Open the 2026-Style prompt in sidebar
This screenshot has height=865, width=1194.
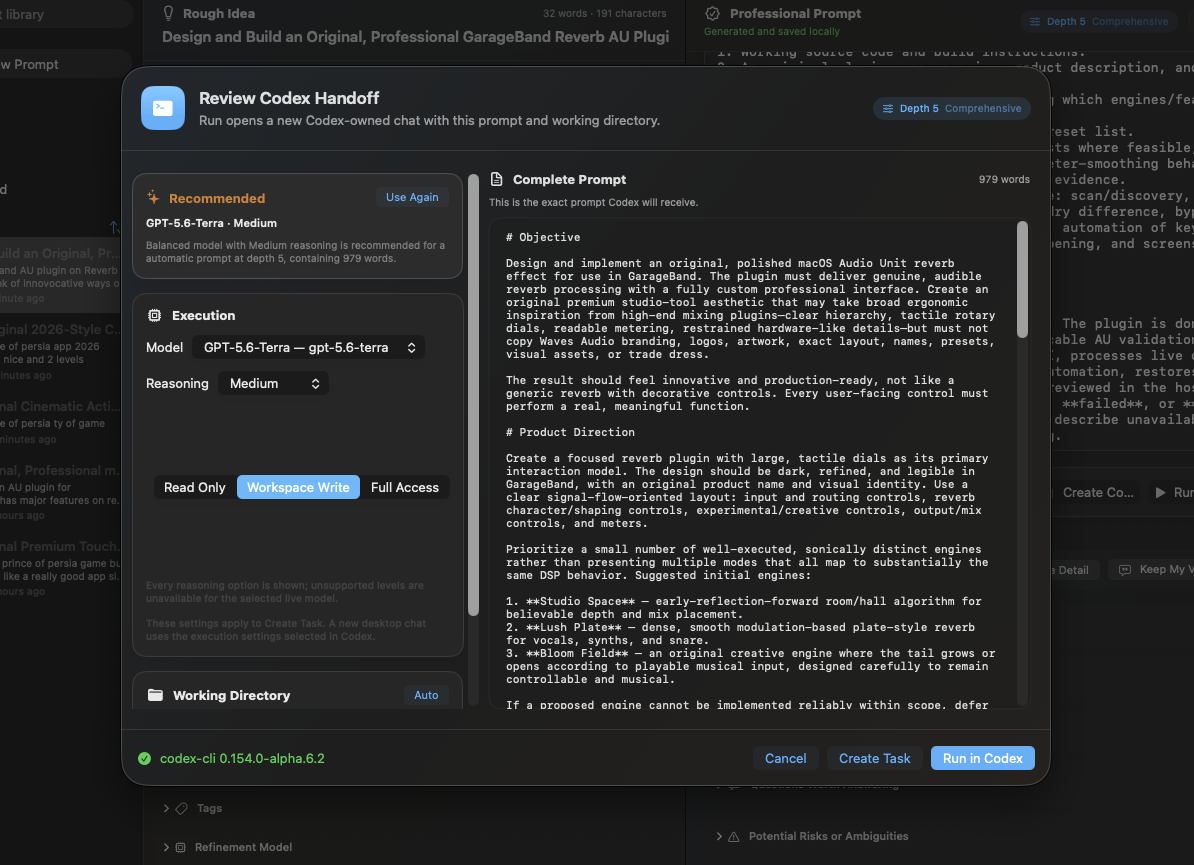pos(61,351)
